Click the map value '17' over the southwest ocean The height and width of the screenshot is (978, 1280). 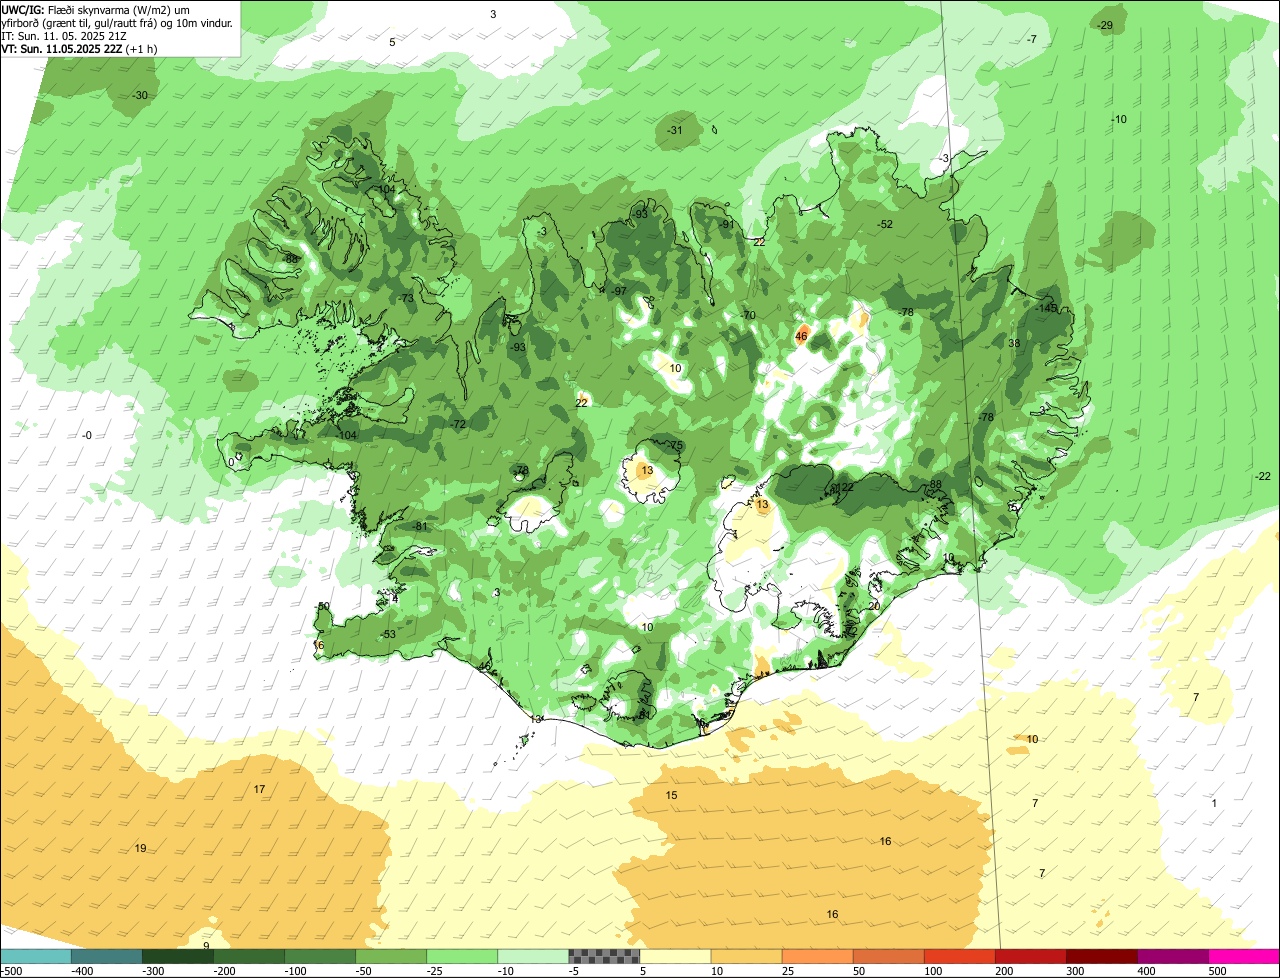tap(259, 789)
